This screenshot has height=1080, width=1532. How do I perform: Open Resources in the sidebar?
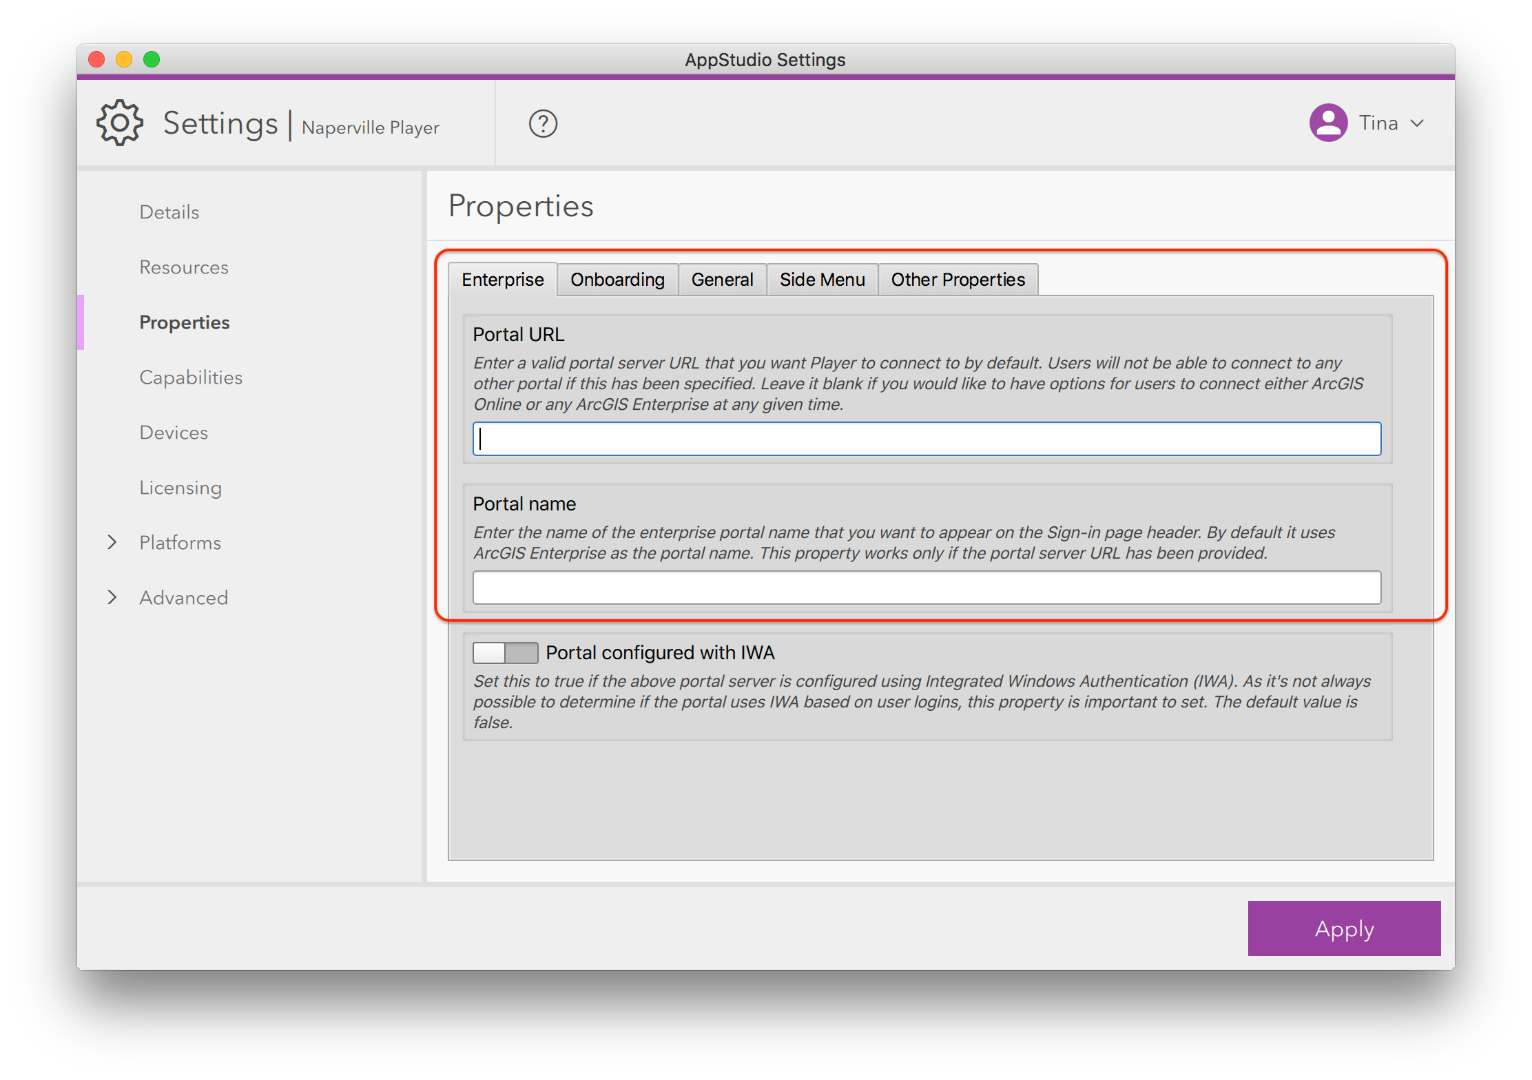point(184,267)
